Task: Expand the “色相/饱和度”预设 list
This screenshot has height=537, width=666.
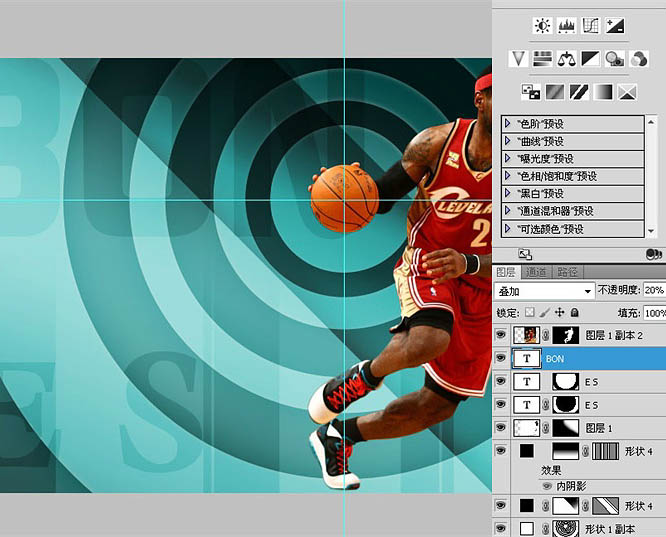Action: point(508,176)
